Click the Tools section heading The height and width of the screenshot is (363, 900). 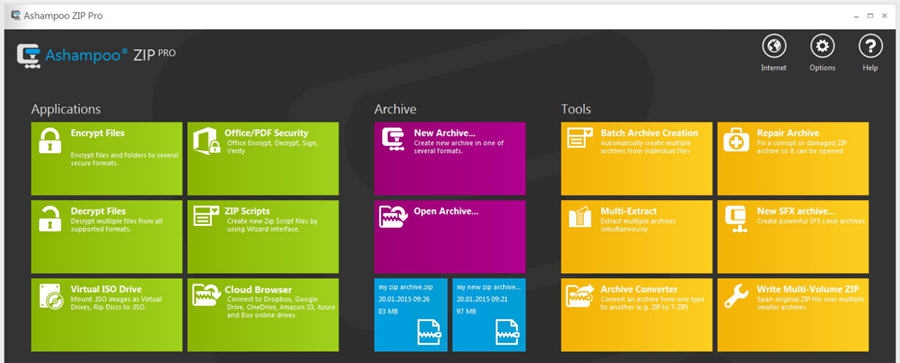coord(576,109)
